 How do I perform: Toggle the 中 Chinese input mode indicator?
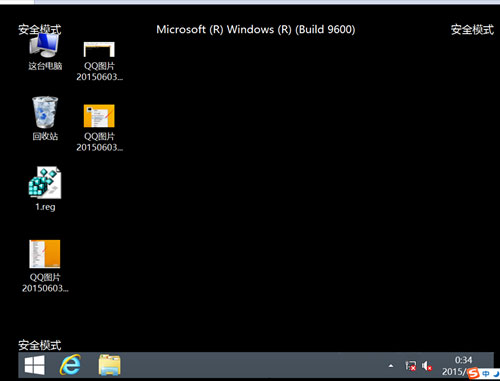[486, 374]
